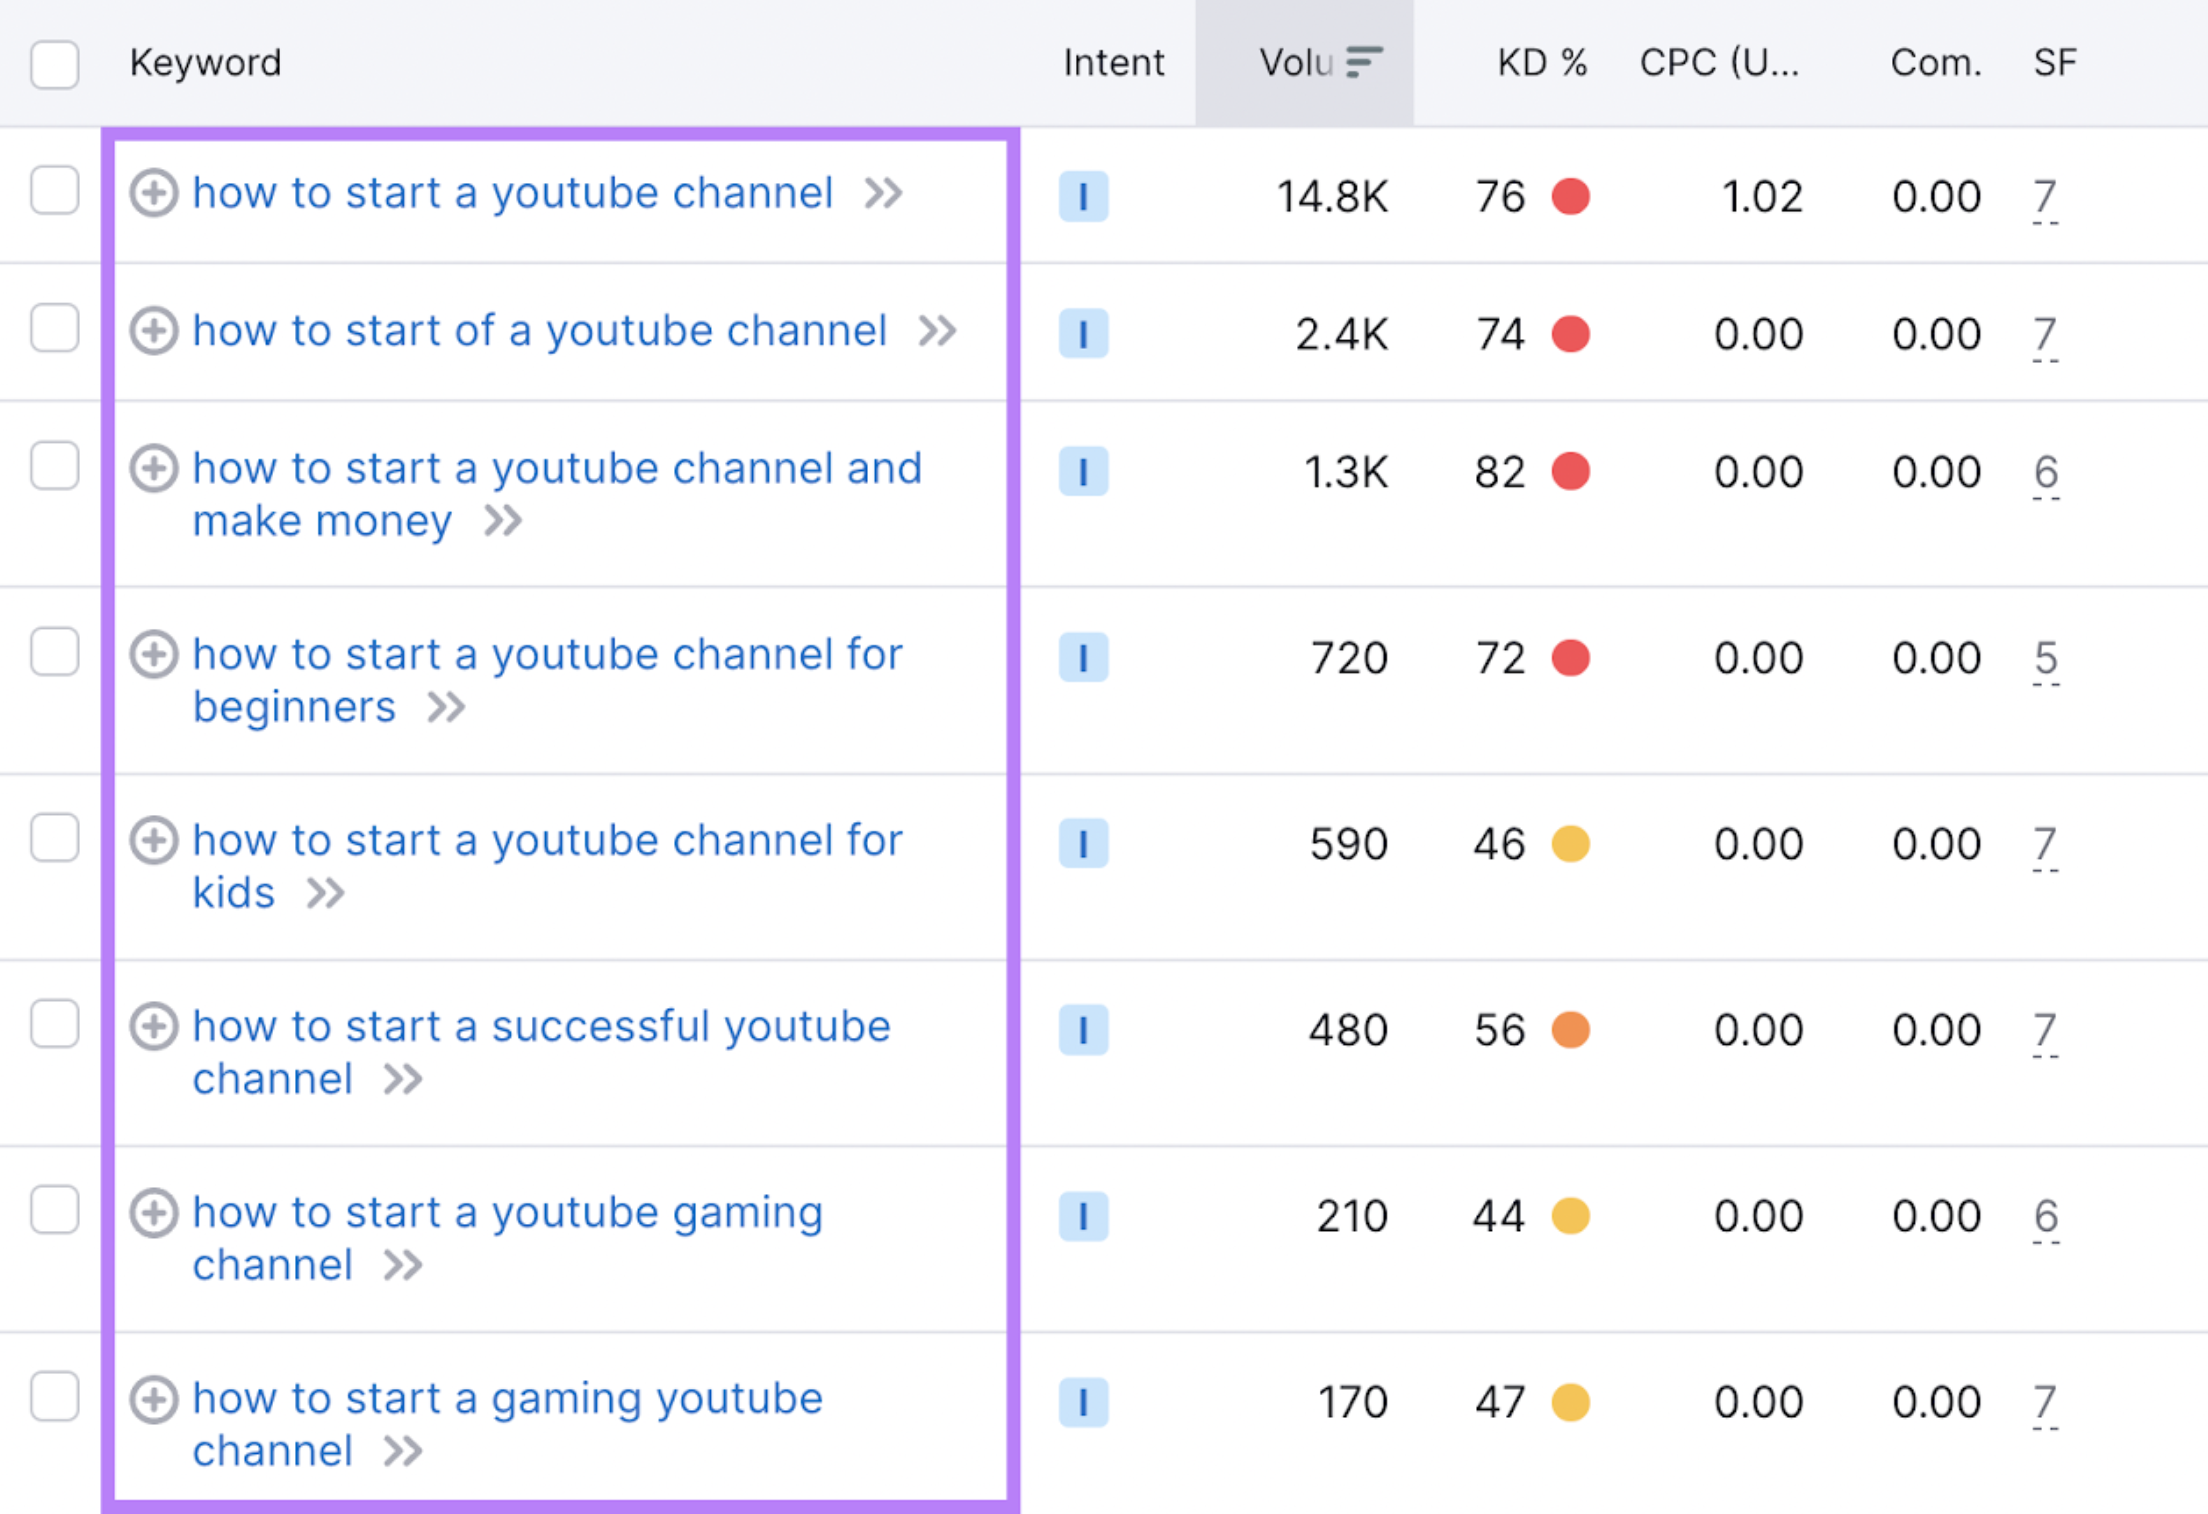2208x1514 pixels.
Task: Click the Intent badge for "how to start a youtube channel"
Action: coord(1083,197)
